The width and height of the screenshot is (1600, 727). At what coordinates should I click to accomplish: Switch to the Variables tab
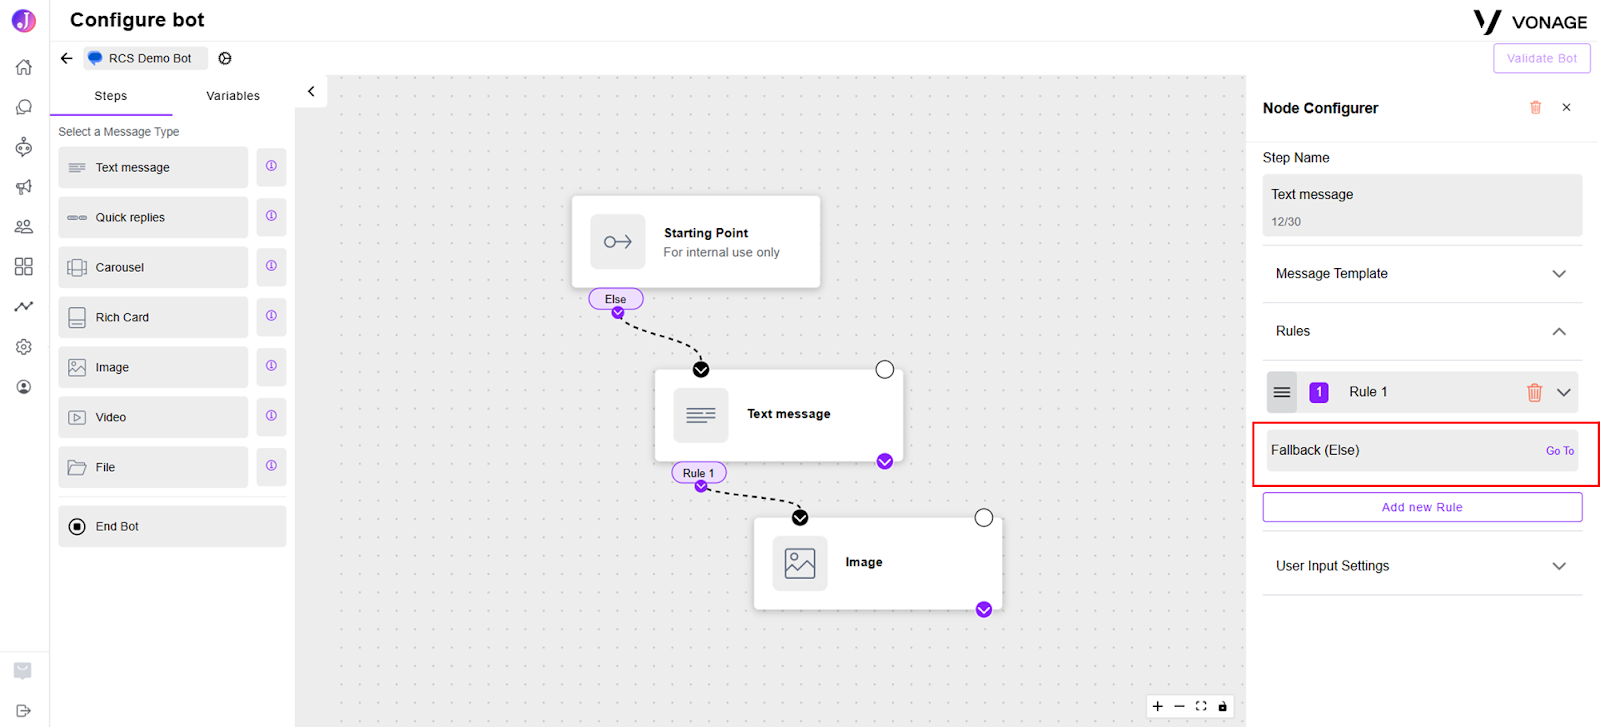tap(233, 96)
